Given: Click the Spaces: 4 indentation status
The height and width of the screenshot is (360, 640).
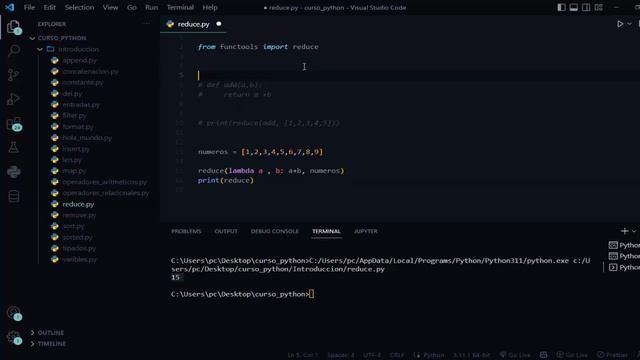Looking at the screenshot, I should [x=341, y=355].
